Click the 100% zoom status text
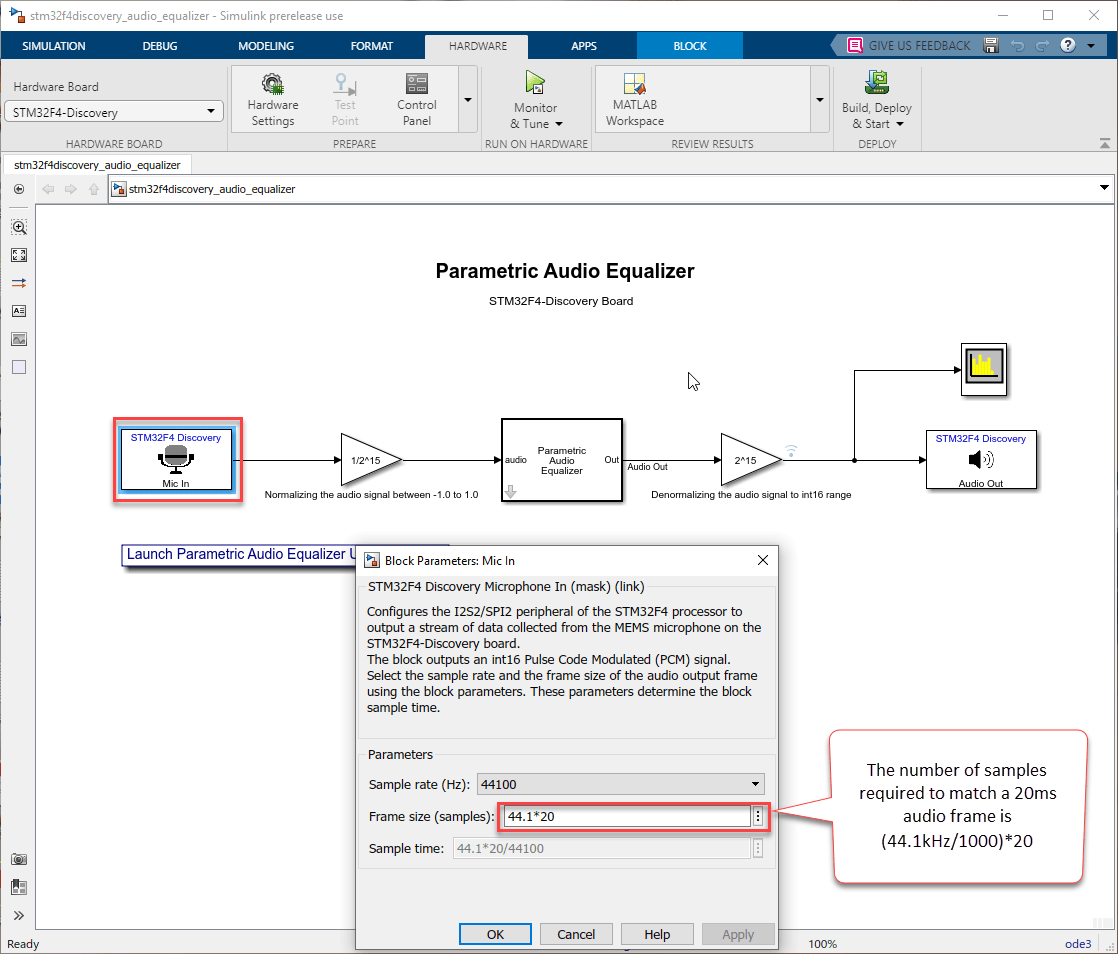The image size is (1118, 954). pyautogui.click(x=822, y=943)
